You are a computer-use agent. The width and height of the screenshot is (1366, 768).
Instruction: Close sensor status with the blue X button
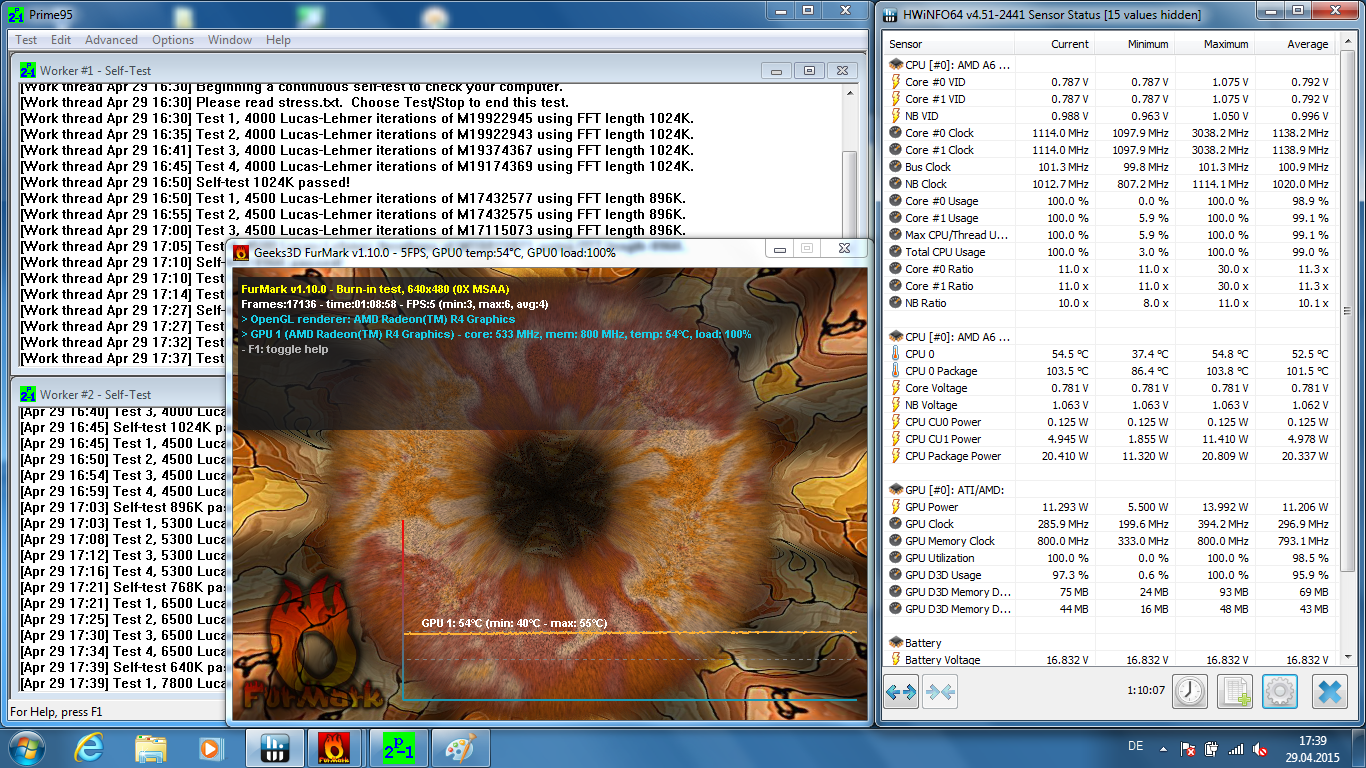coord(1329,691)
